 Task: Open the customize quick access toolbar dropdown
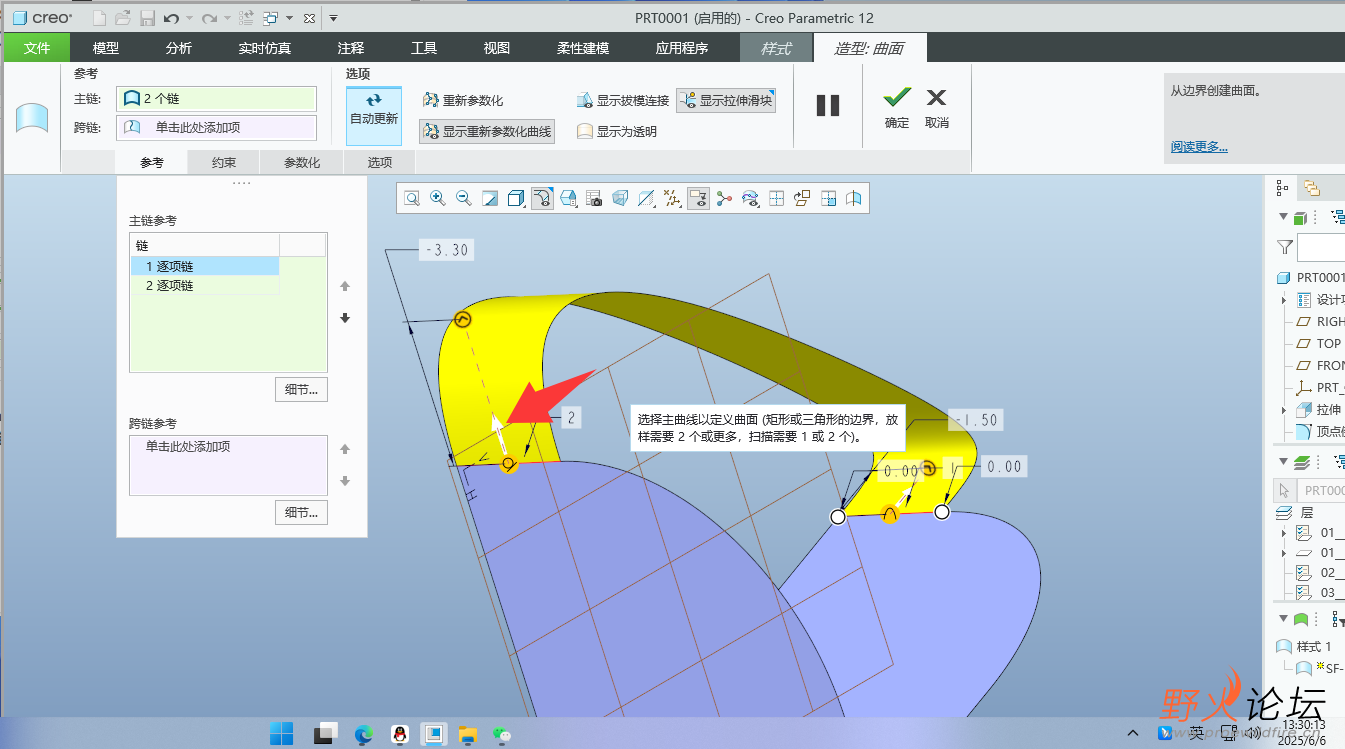tap(334, 18)
